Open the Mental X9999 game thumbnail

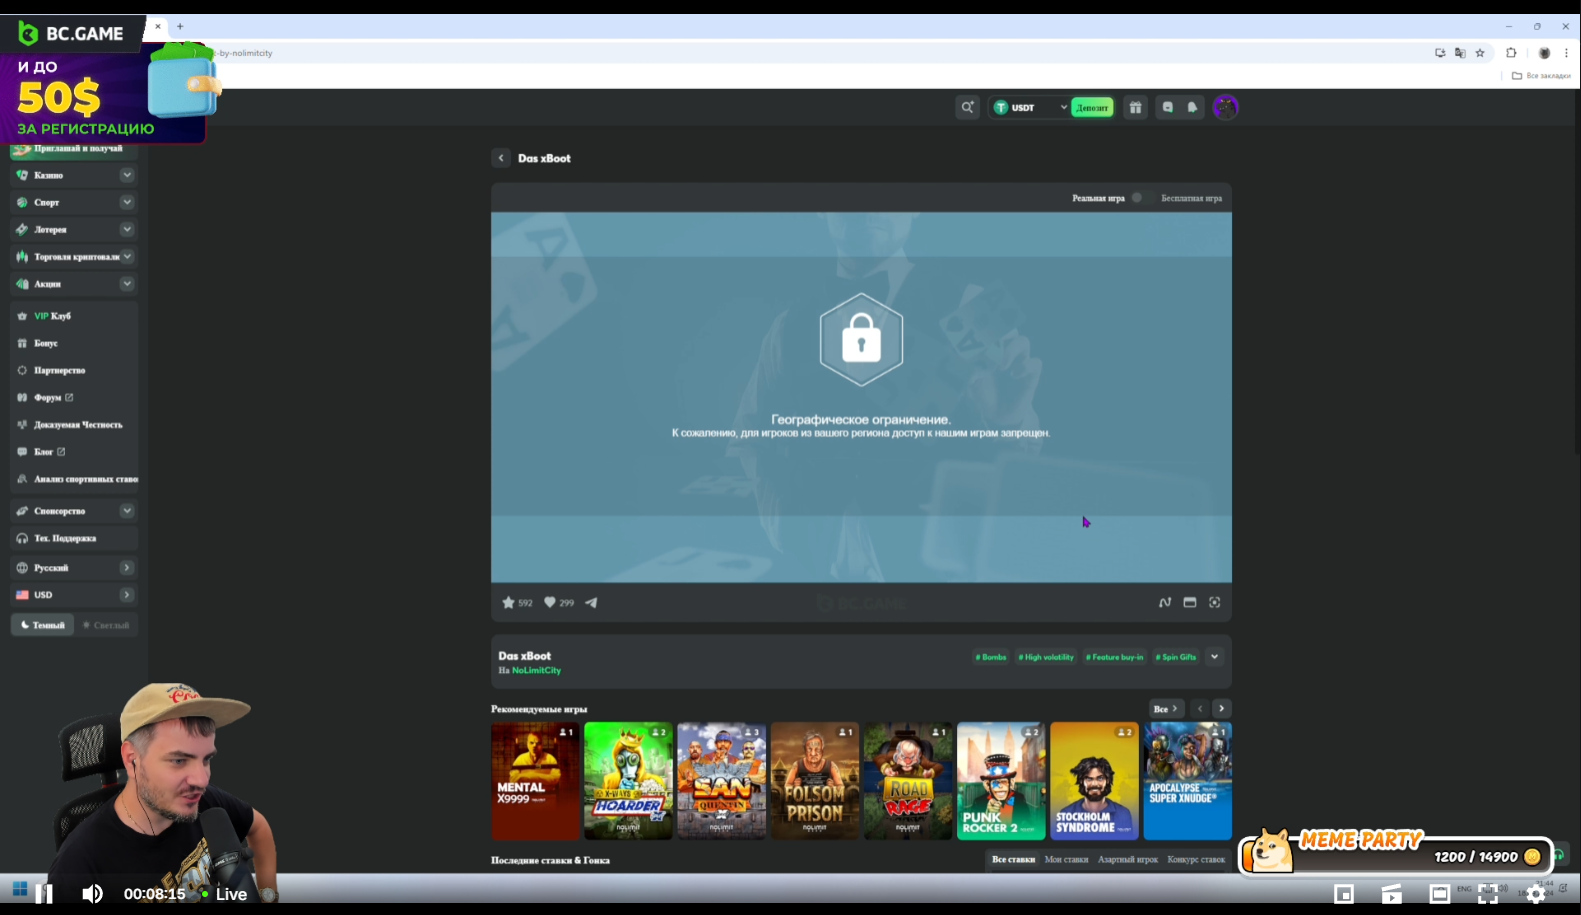[x=535, y=781]
